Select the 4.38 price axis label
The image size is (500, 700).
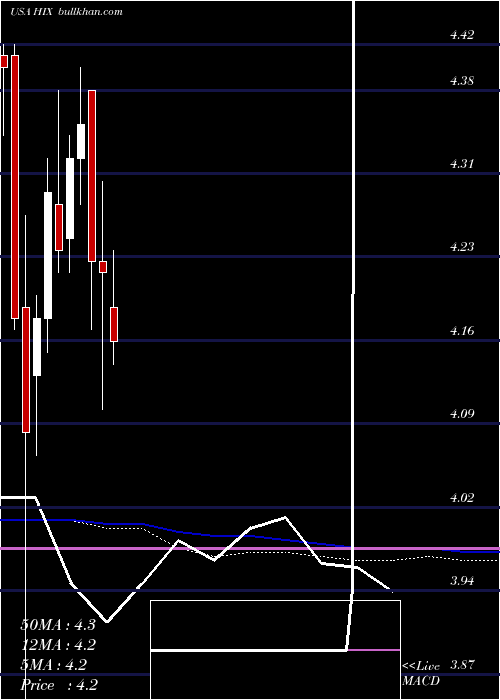462,81
